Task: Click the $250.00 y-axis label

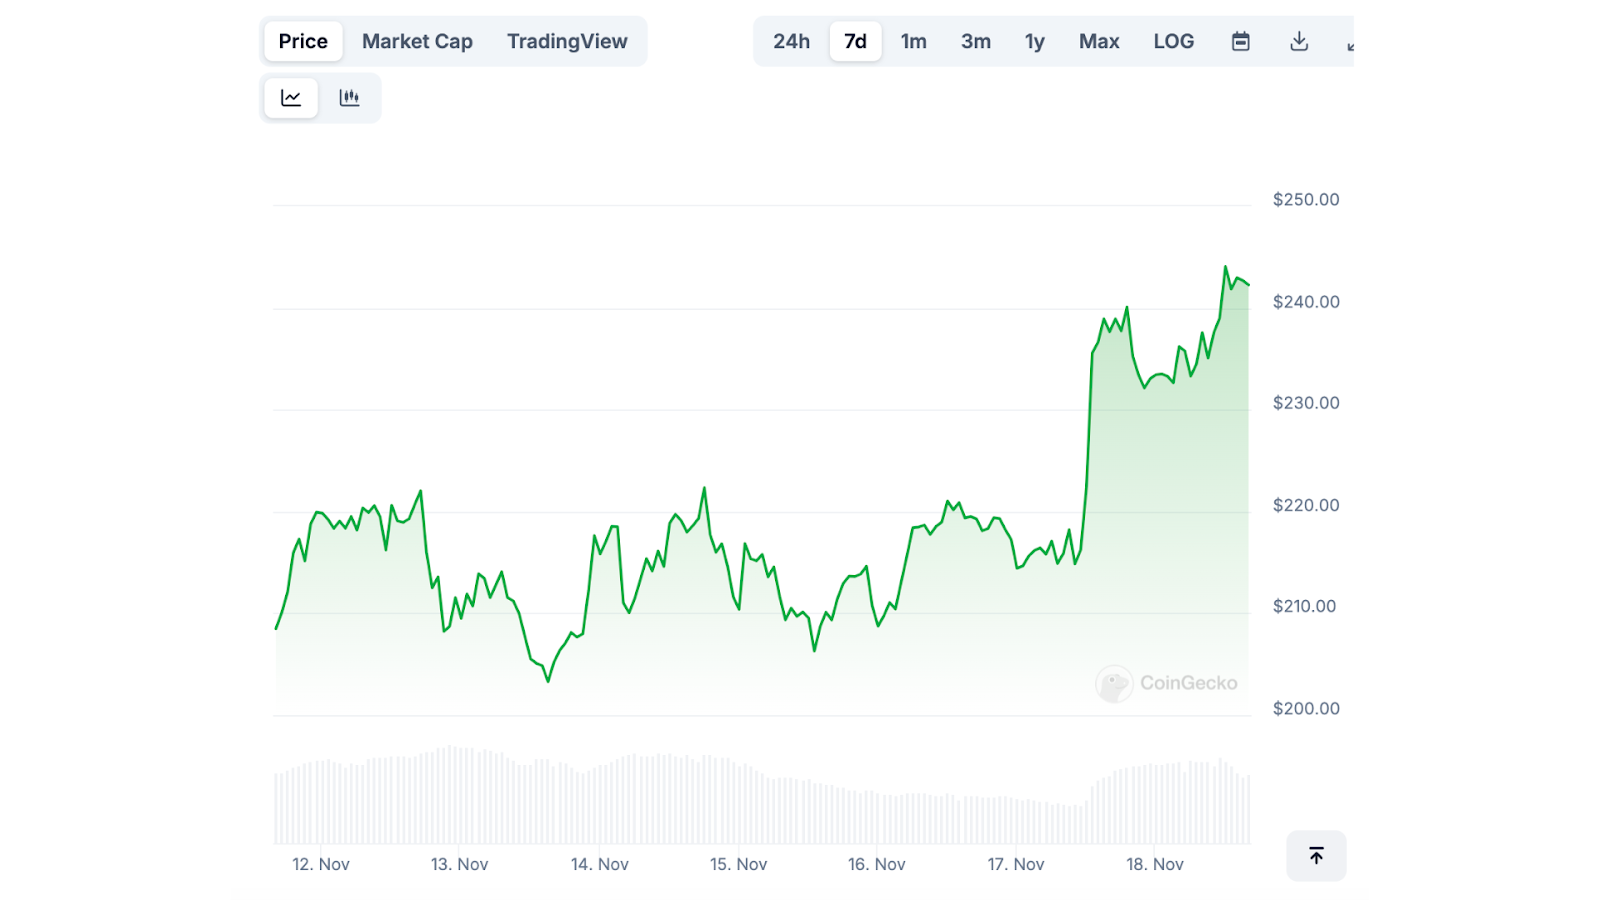Action: click(1306, 200)
